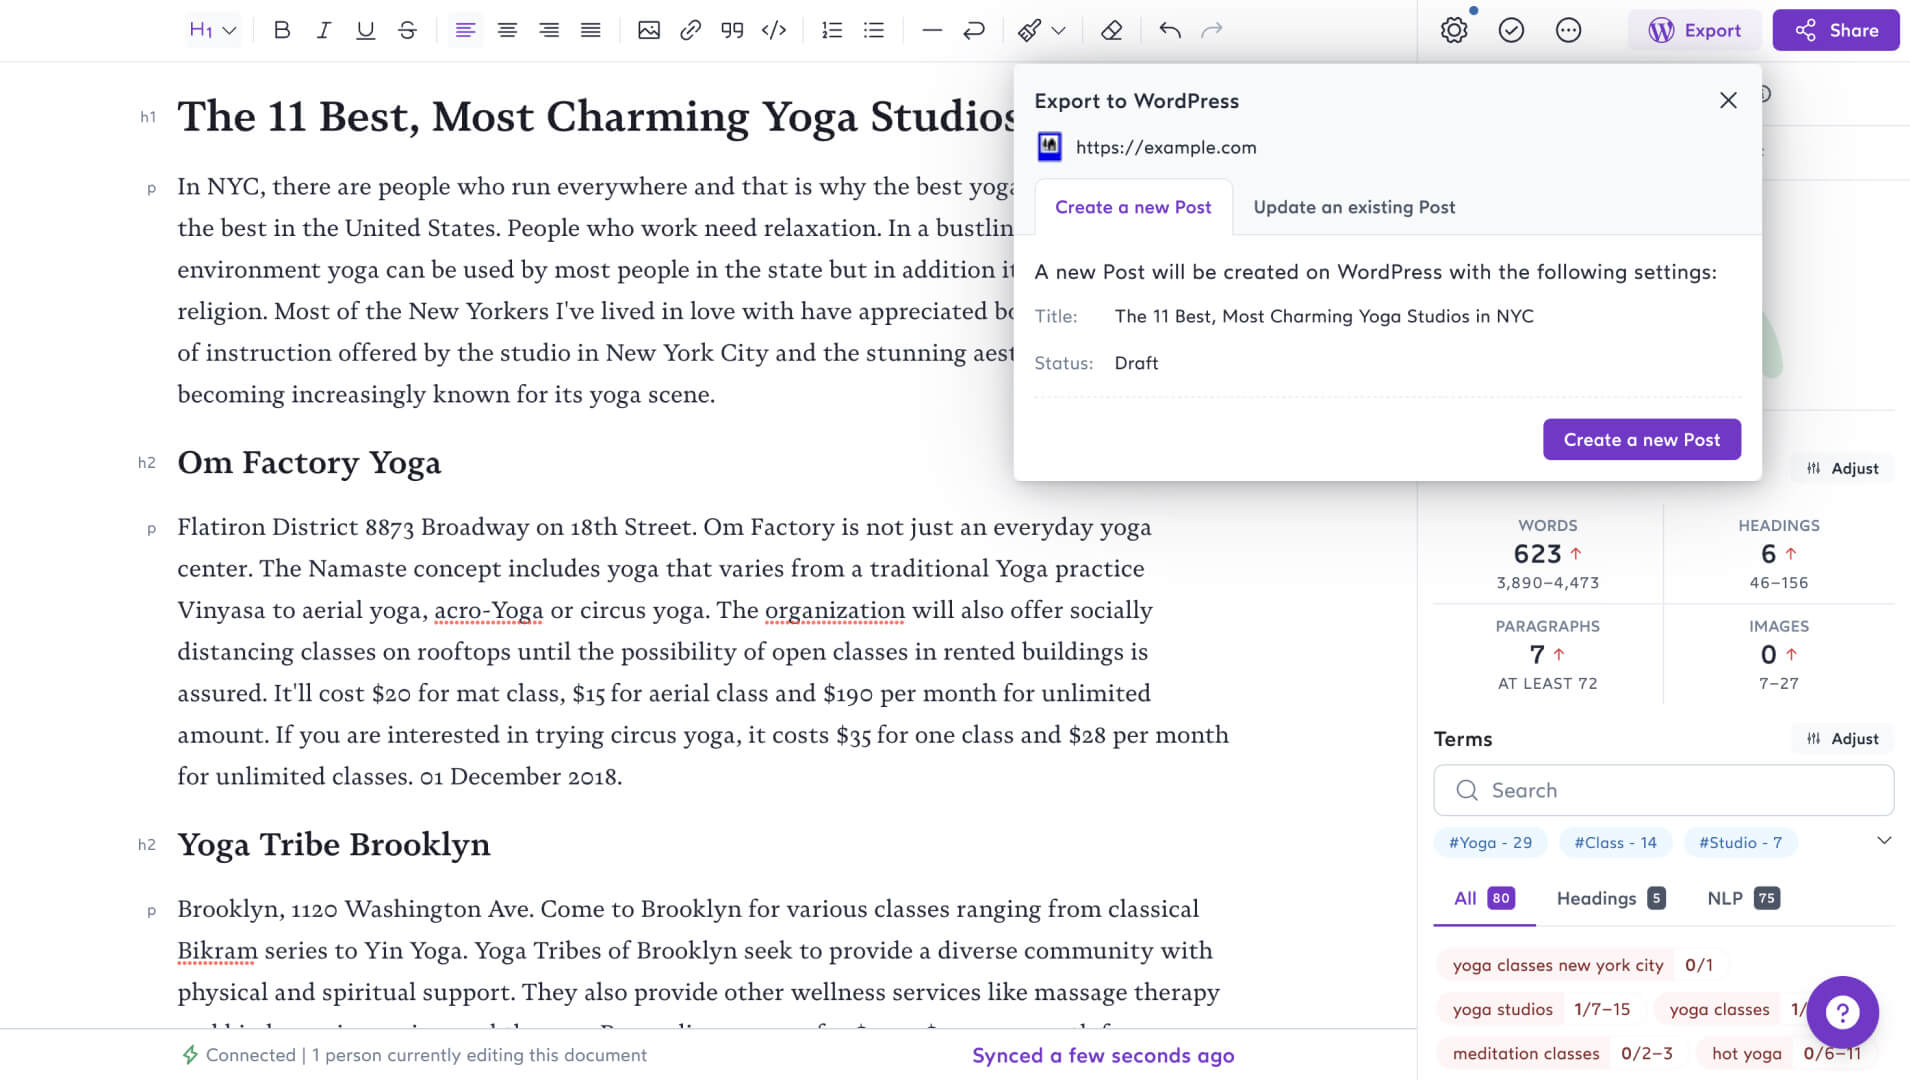This screenshot has width=1910, height=1080.
Task: Click Create a new Post button
Action: [1641, 439]
